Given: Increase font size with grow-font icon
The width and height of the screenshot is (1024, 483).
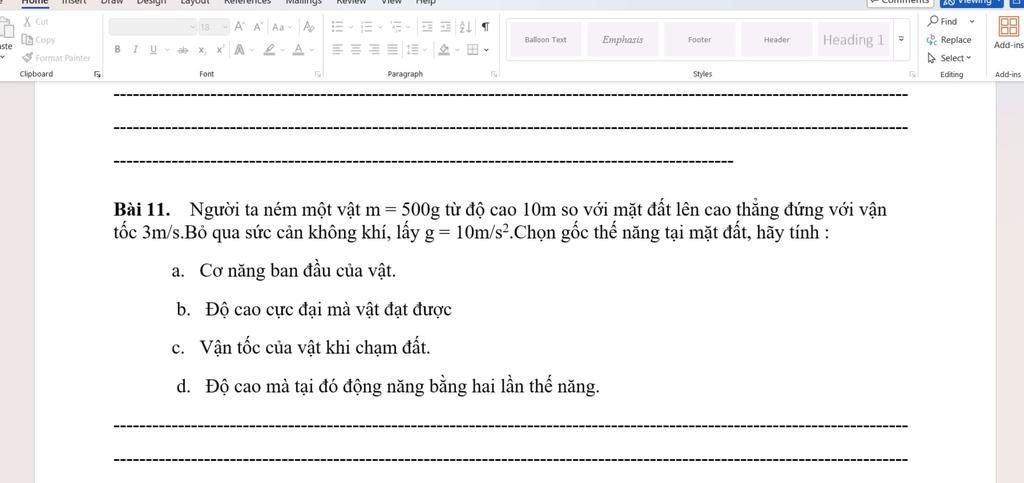Looking at the screenshot, I should click(x=240, y=27).
